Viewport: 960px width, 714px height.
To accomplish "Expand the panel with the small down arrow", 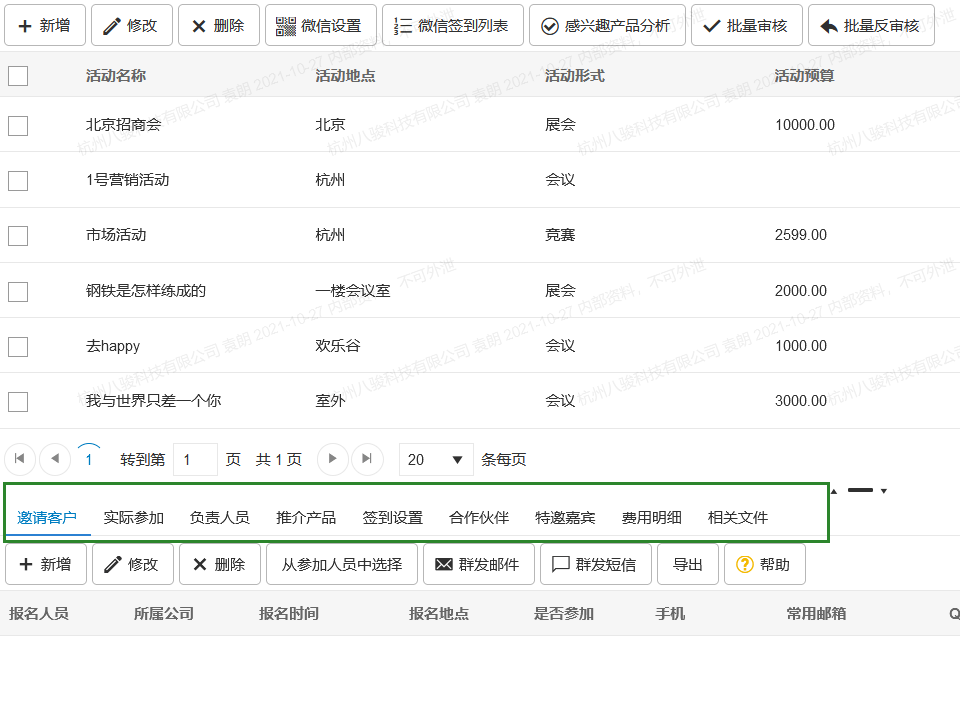I will tap(884, 492).
